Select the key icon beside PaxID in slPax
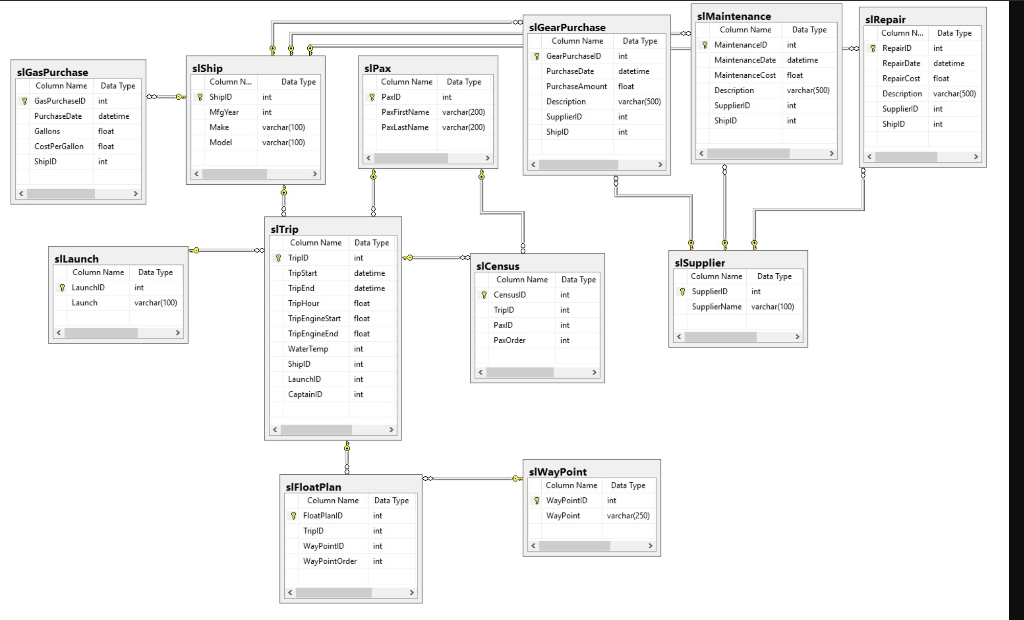 (372, 96)
